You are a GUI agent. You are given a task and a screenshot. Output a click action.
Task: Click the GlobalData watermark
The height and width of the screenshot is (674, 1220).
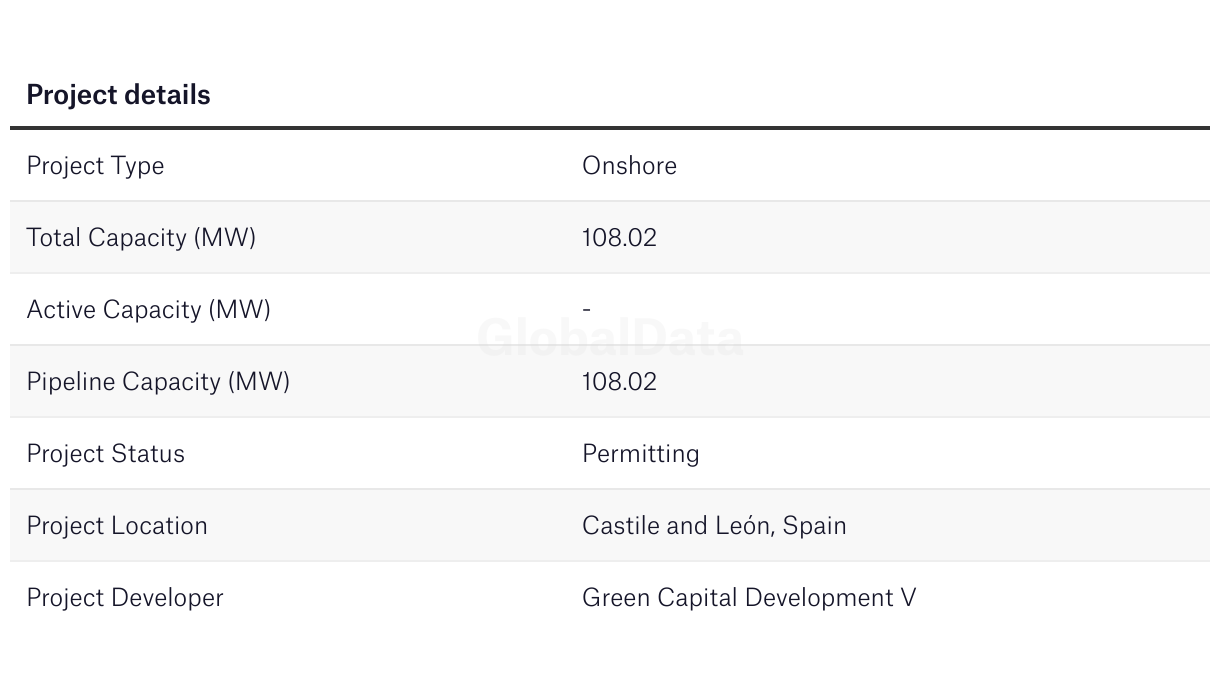[610, 338]
